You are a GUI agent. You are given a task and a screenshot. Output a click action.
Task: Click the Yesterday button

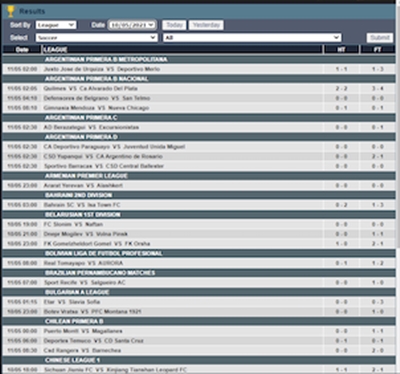[x=206, y=25]
